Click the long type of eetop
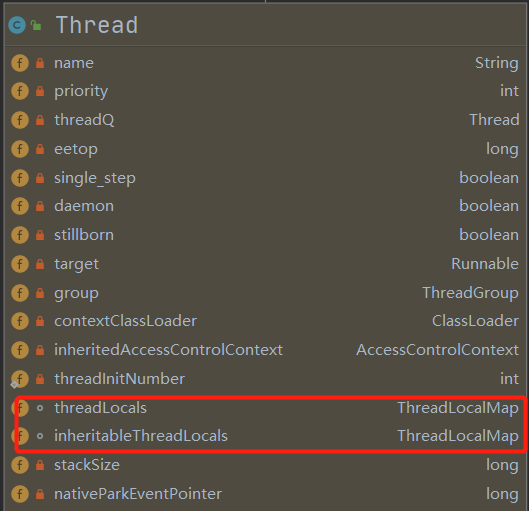 [502, 149]
